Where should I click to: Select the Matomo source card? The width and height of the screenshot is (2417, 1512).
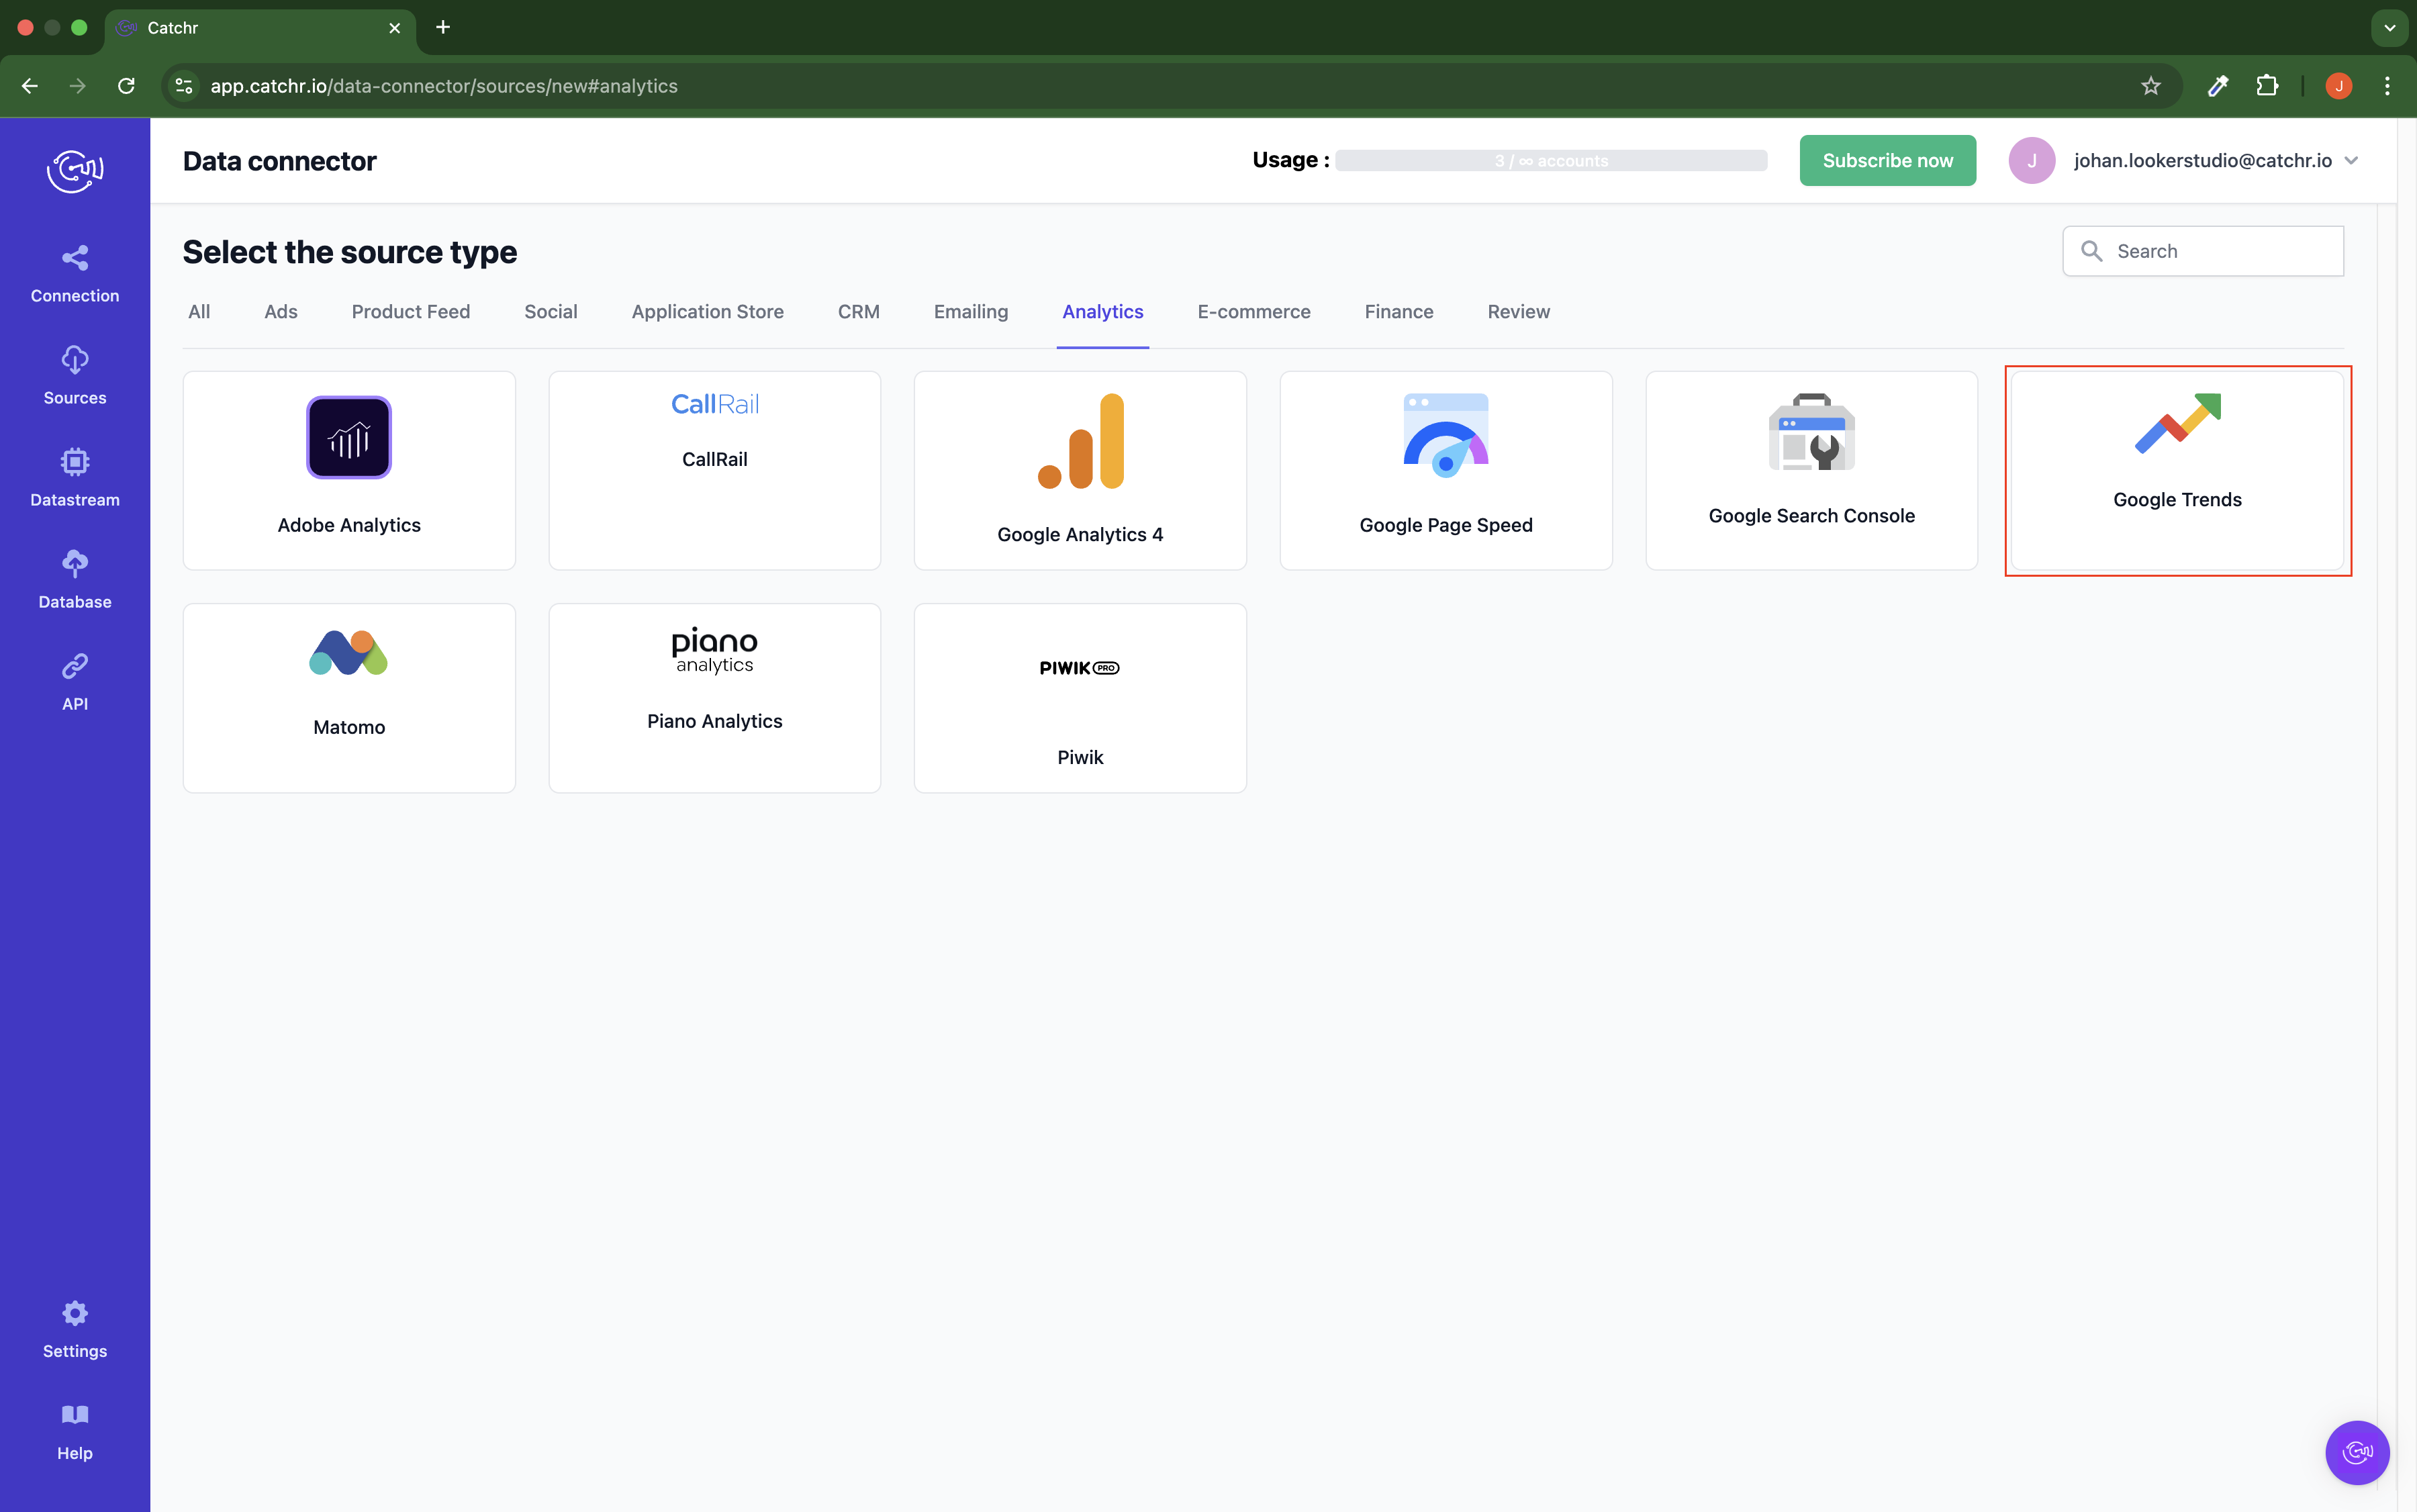(349, 698)
